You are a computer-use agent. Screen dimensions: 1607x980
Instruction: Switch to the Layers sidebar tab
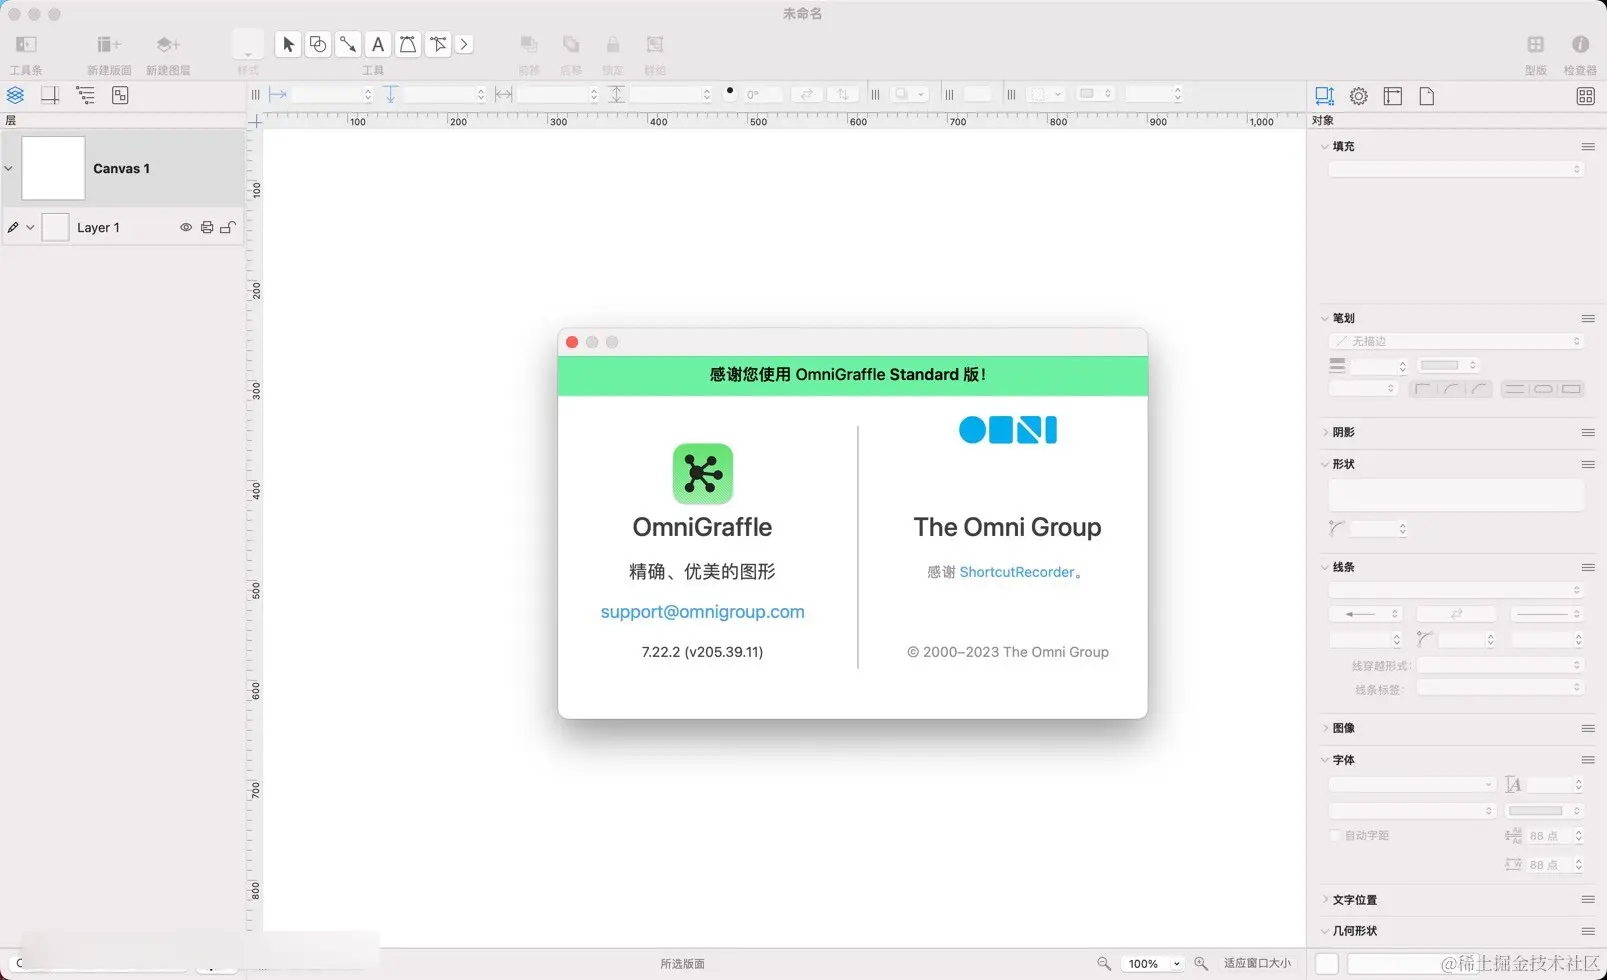[15, 95]
